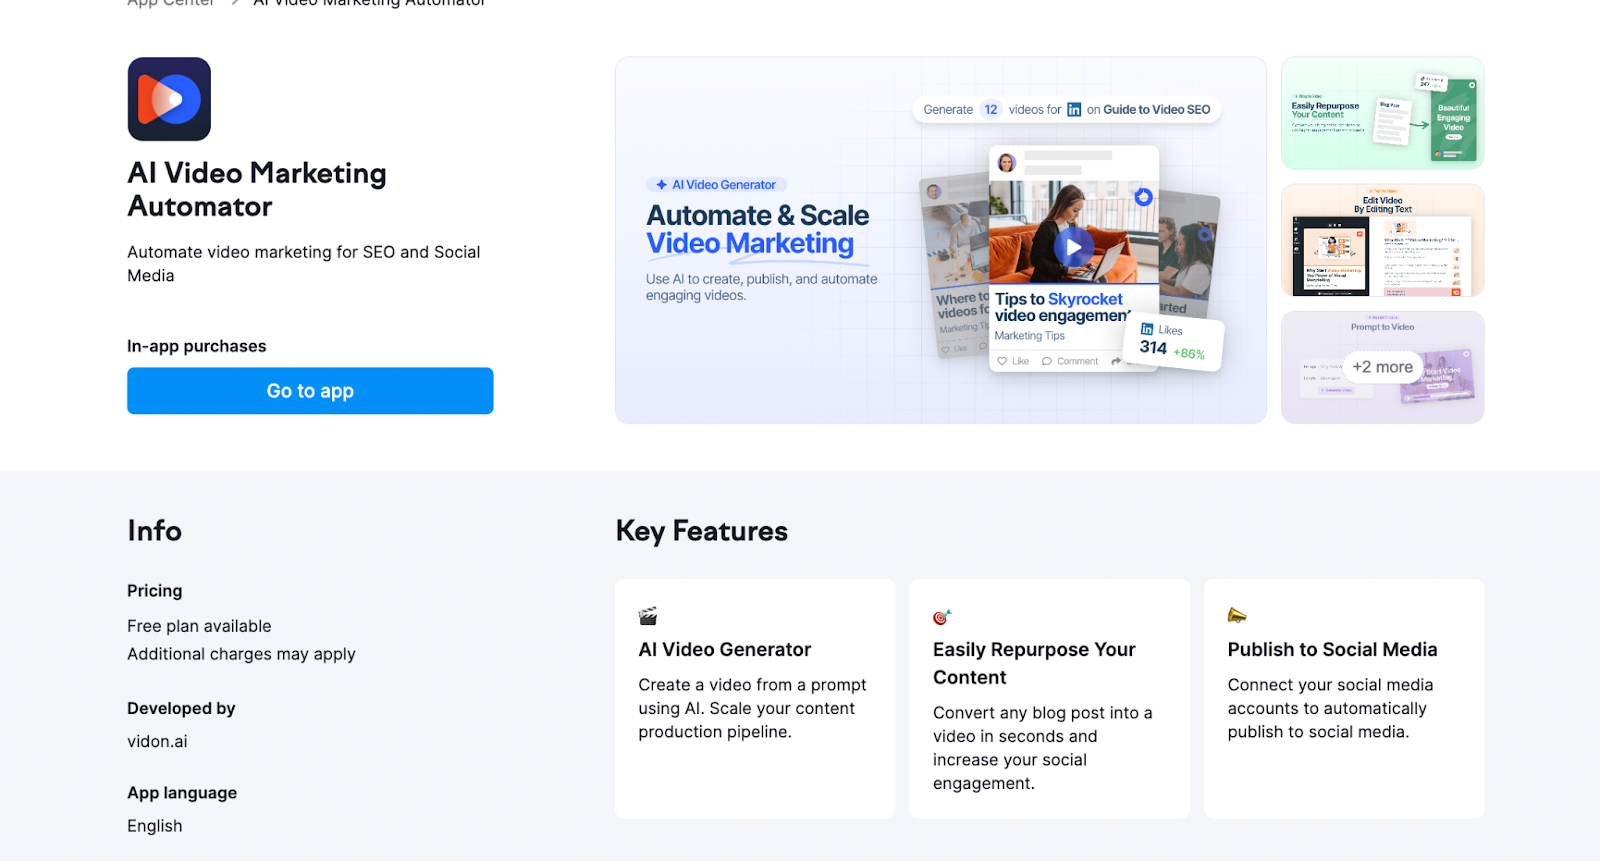The height and width of the screenshot is (861, 1600).
Task: Click the Pricing label
Action: (155, 591)
